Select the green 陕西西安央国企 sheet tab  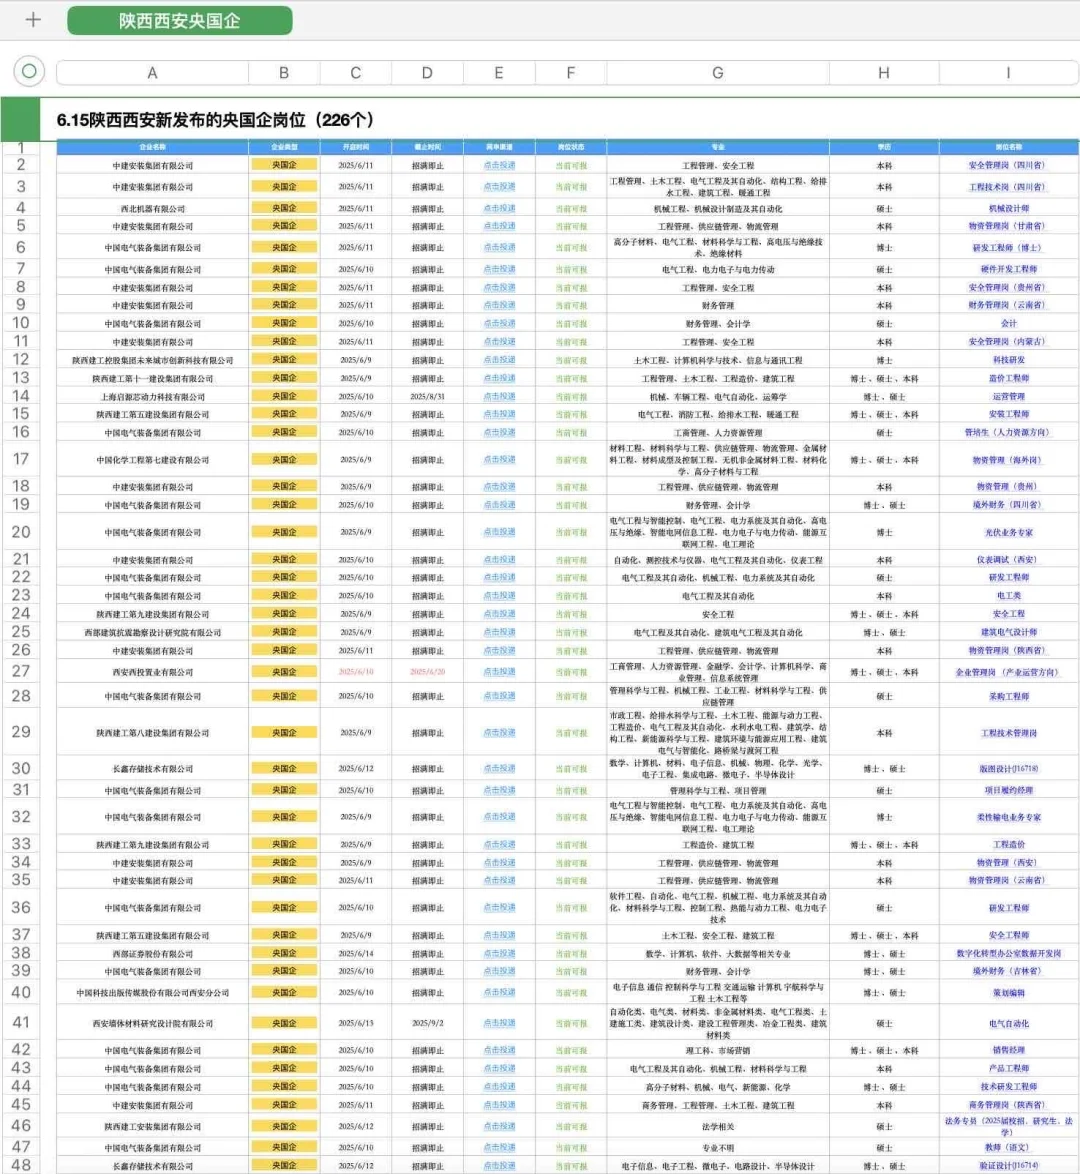click(178, 19)
